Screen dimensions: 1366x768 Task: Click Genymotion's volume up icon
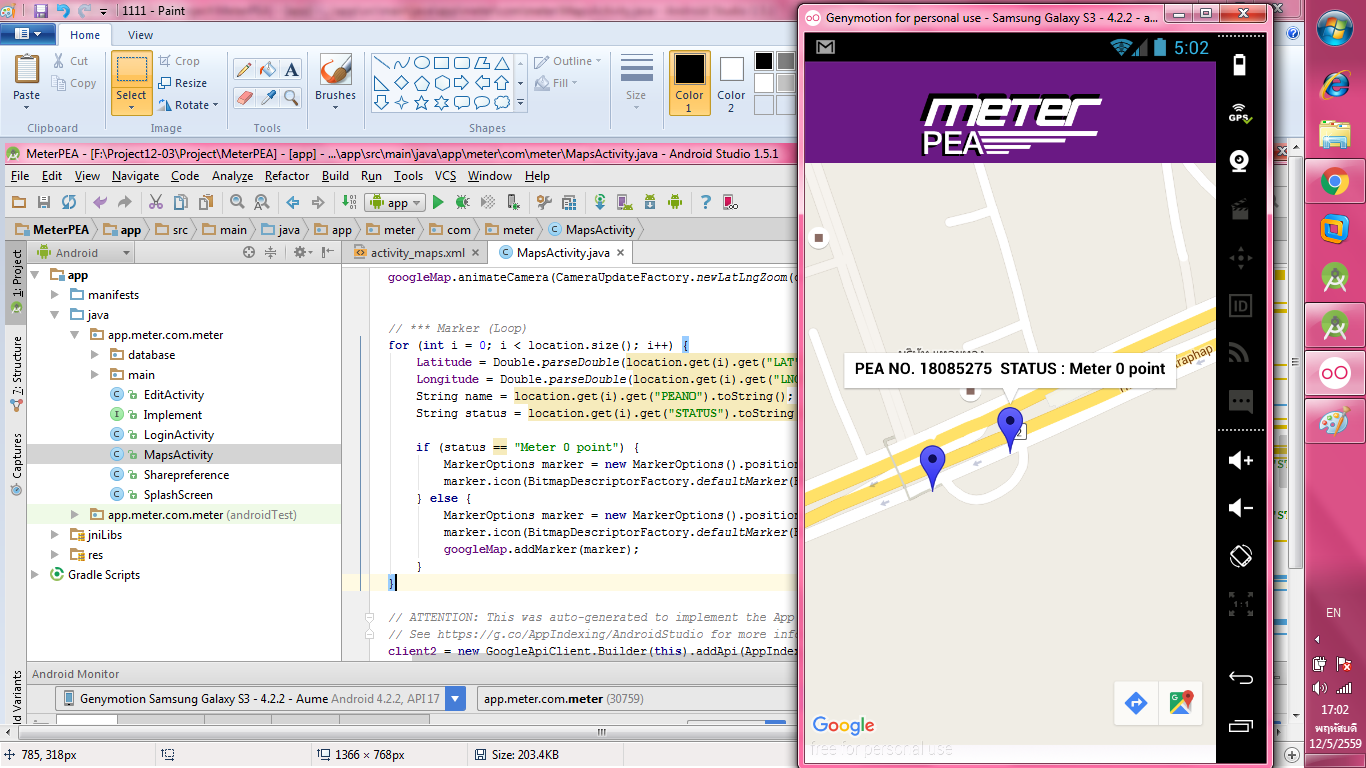1240,460
